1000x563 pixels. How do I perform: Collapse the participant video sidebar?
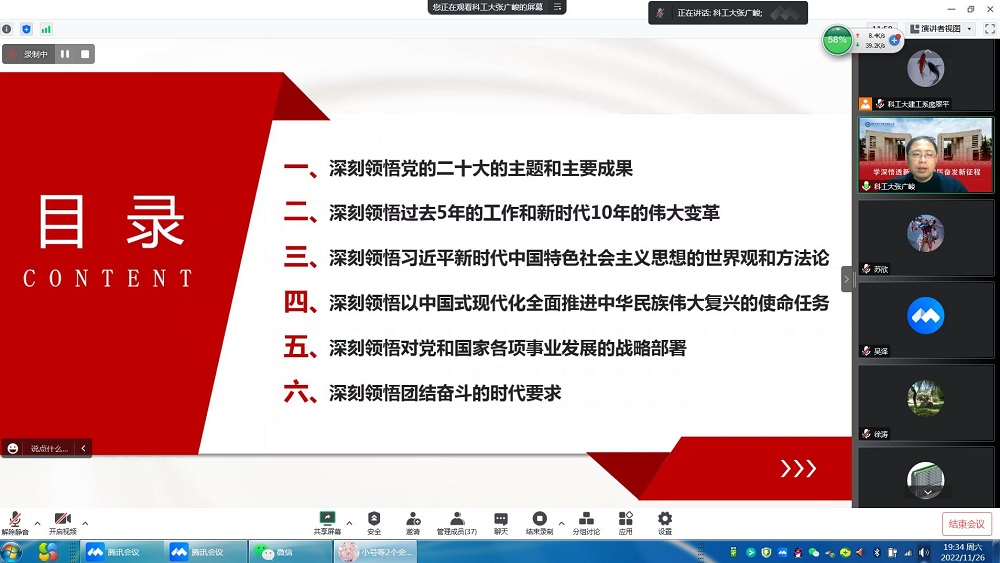click(847, 279)
